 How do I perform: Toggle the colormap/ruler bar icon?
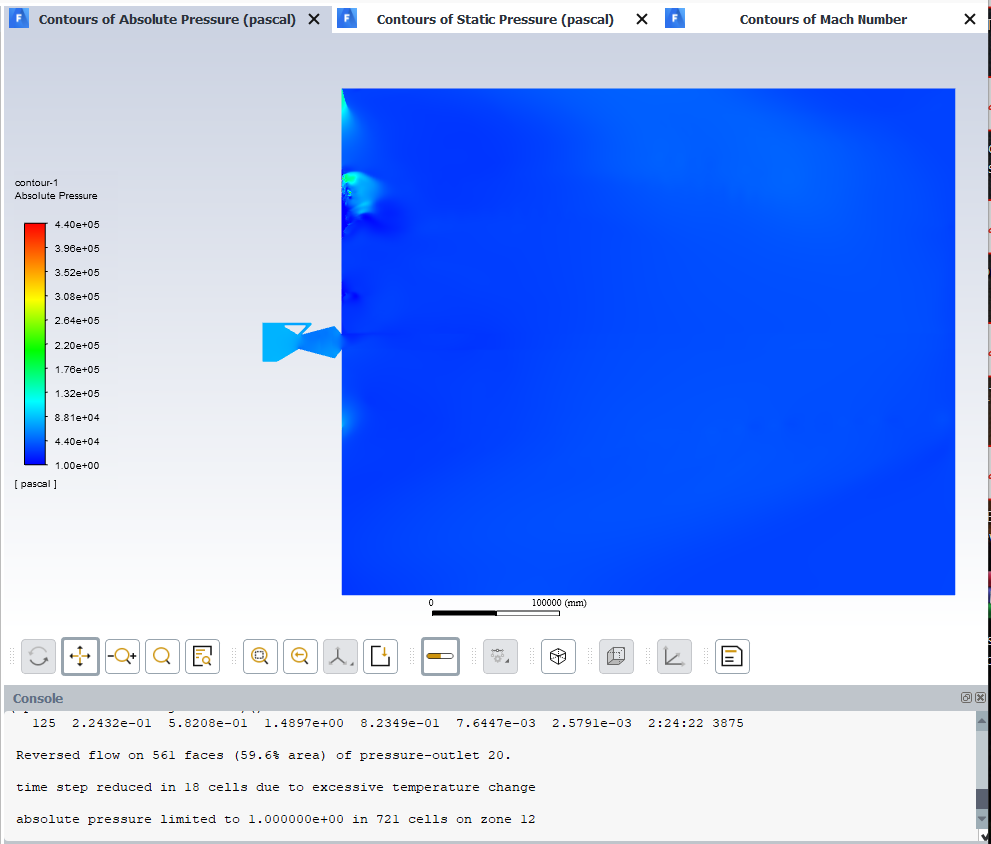coord(440,656)
